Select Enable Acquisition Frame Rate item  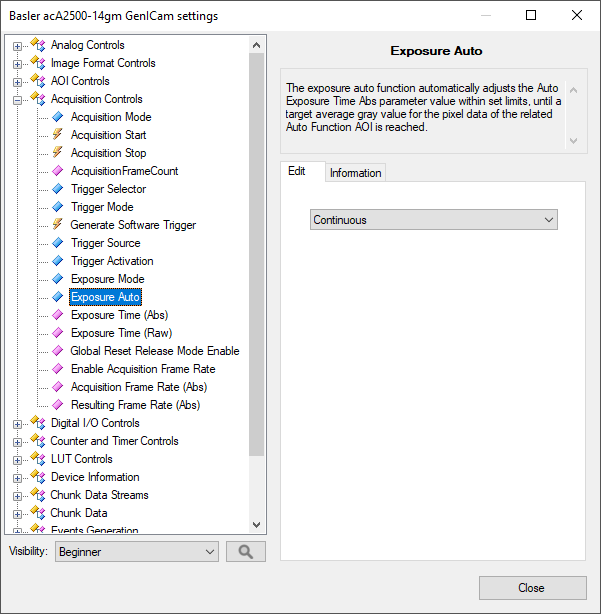[x=142, y=369]
